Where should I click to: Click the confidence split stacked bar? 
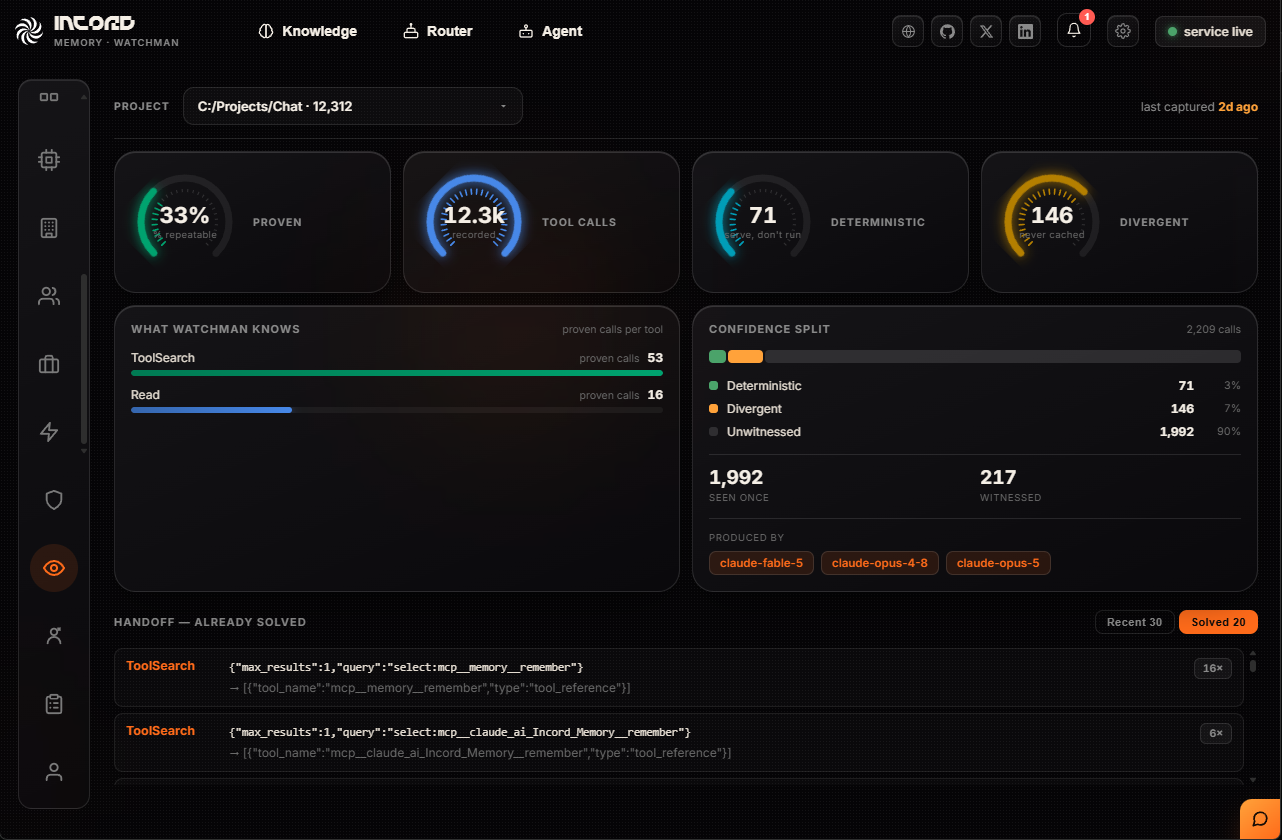pyautogui.click(x=975, y=356)
